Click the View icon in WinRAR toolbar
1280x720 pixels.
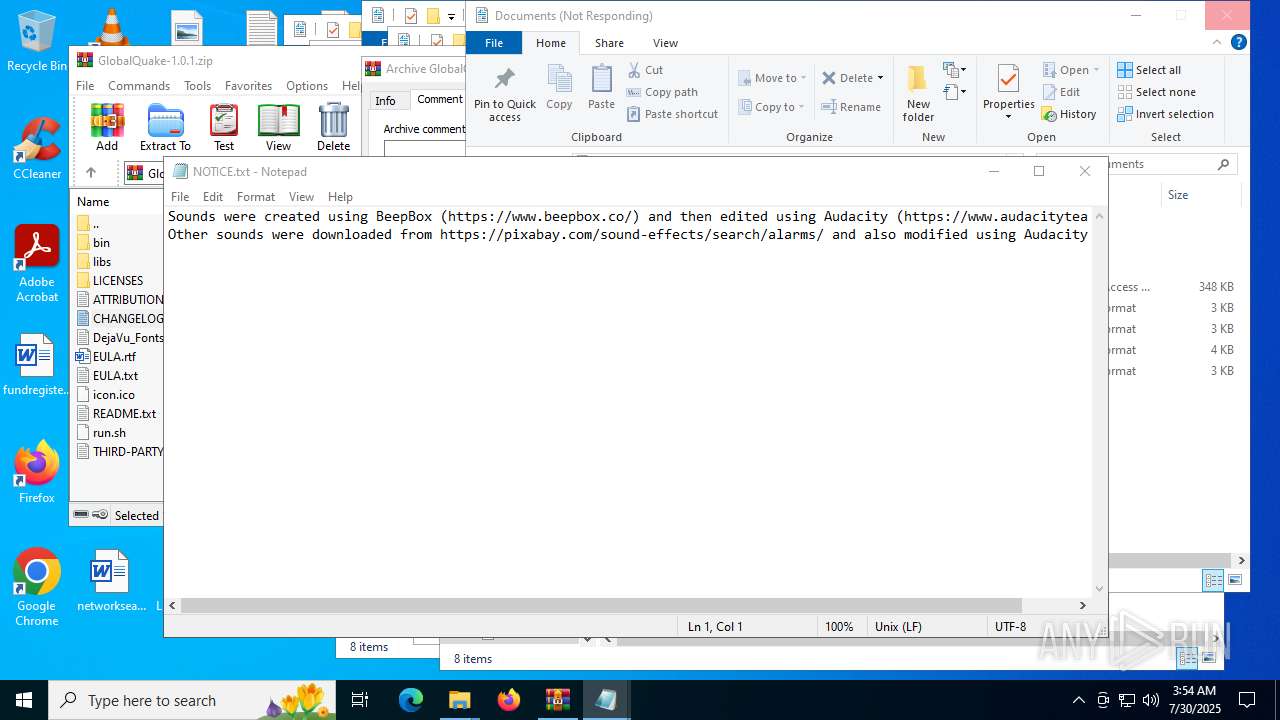click(278, 128)
